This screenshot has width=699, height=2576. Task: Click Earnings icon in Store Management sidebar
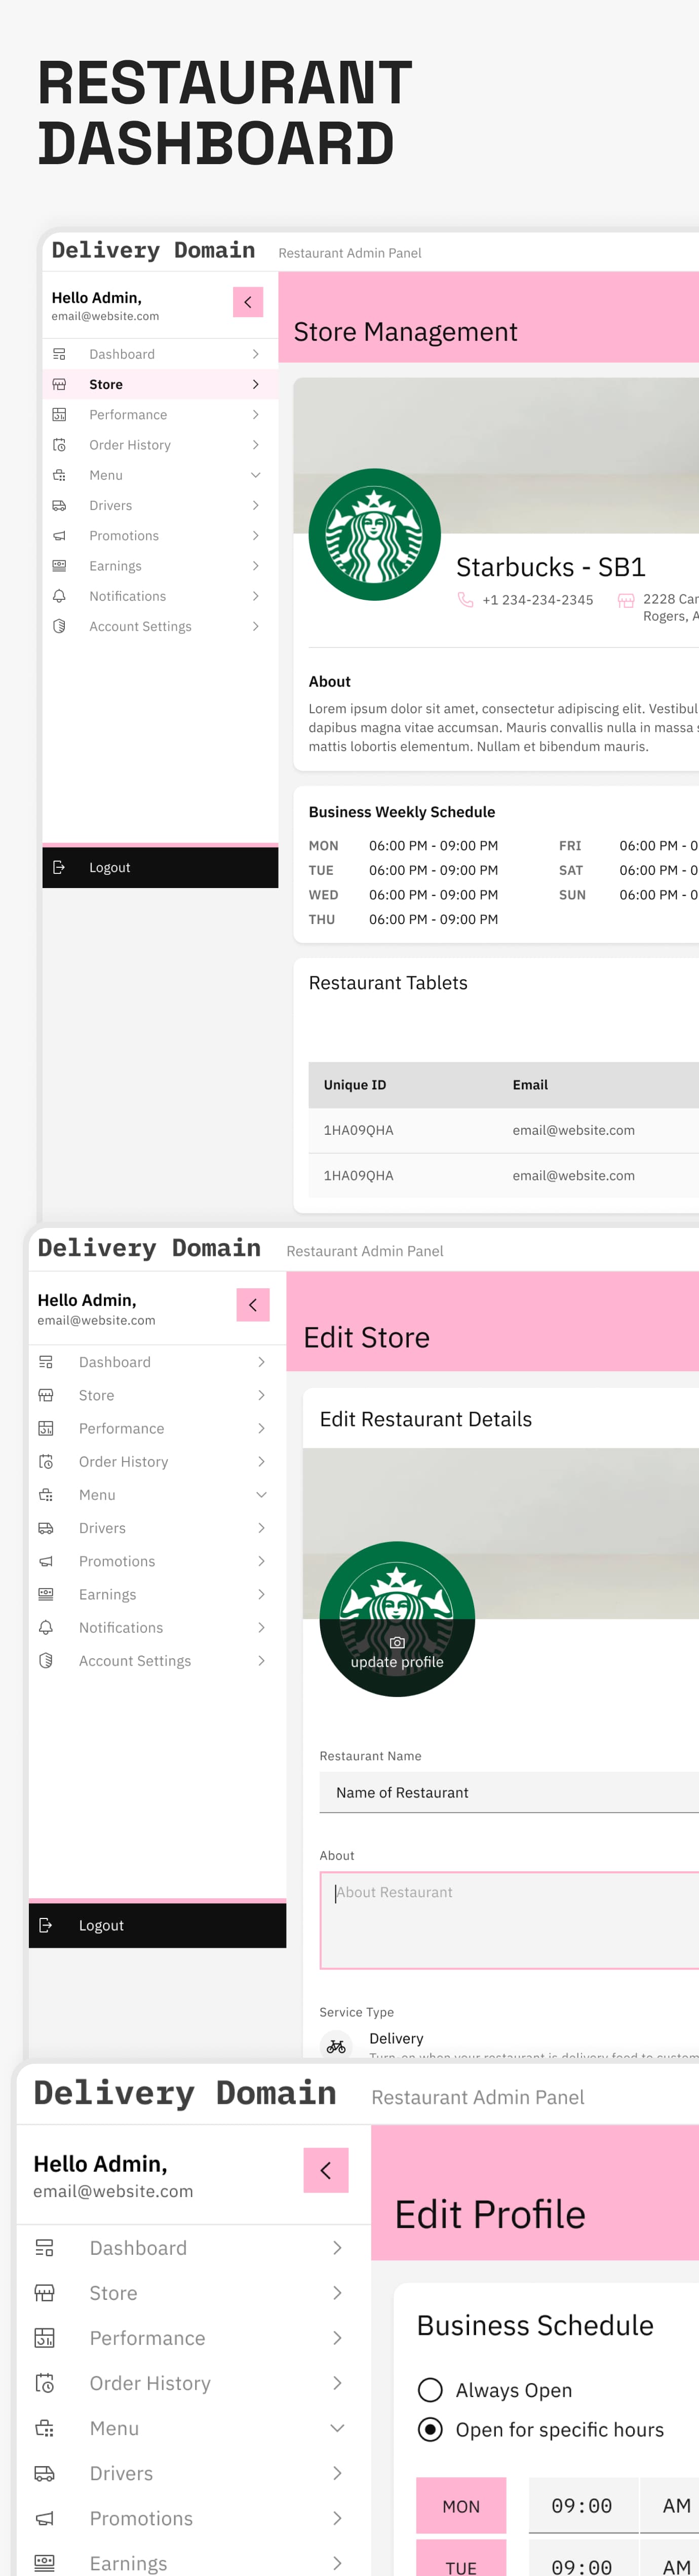(59, 566)
